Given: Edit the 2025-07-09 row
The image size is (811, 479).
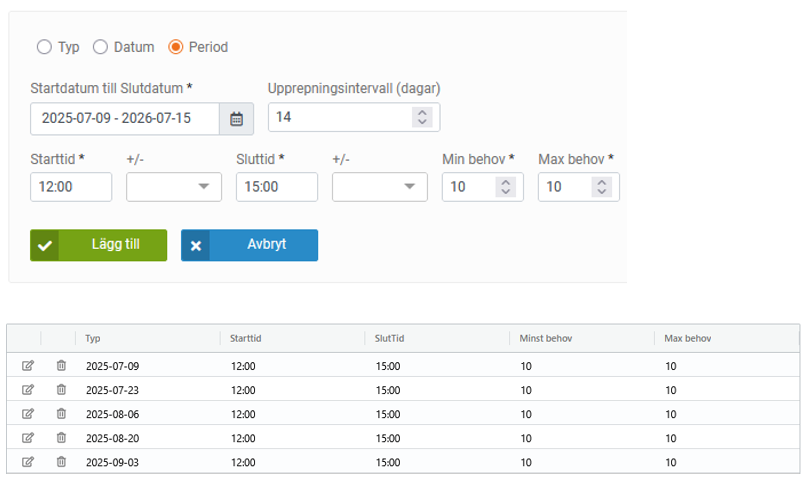Looking at the screenshot, I should [x=28, y=366].
